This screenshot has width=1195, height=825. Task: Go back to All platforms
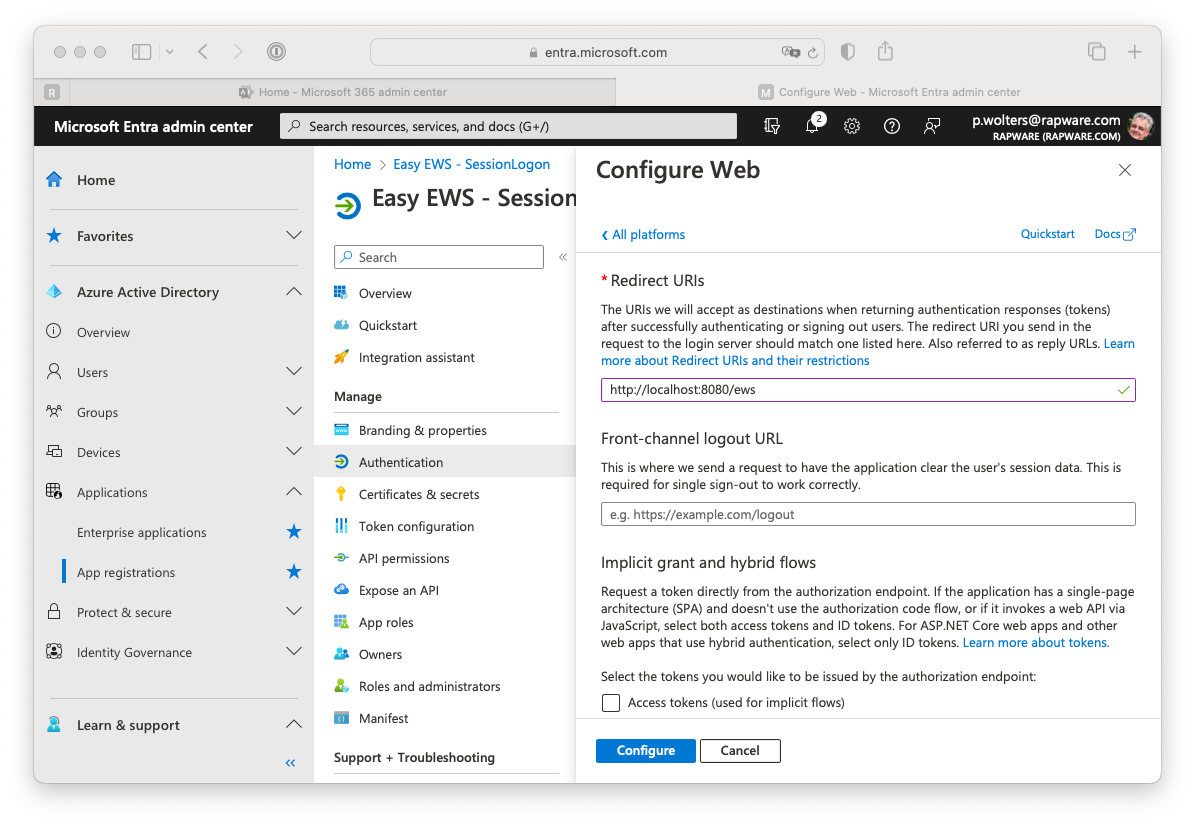643,235
